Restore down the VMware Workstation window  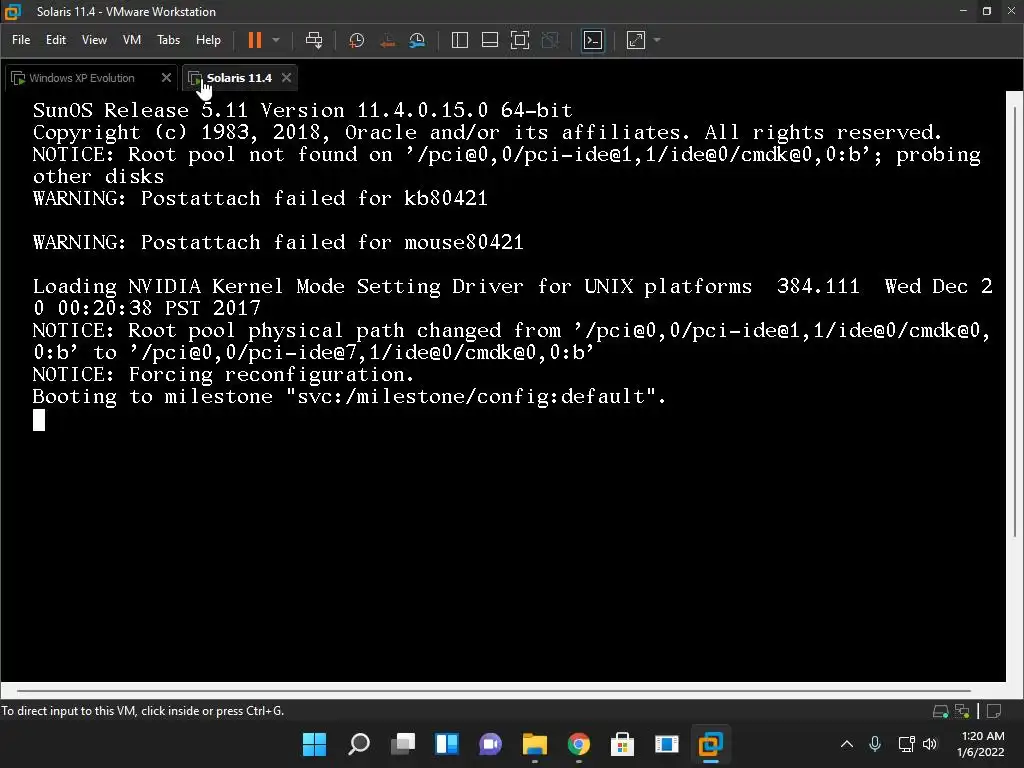(x=987, y=11)
